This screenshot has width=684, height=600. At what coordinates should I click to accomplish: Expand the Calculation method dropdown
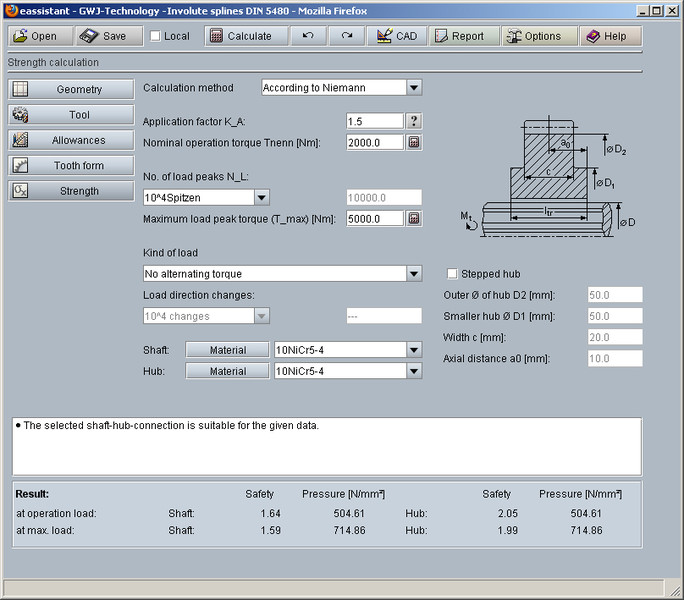click(414, 88)
